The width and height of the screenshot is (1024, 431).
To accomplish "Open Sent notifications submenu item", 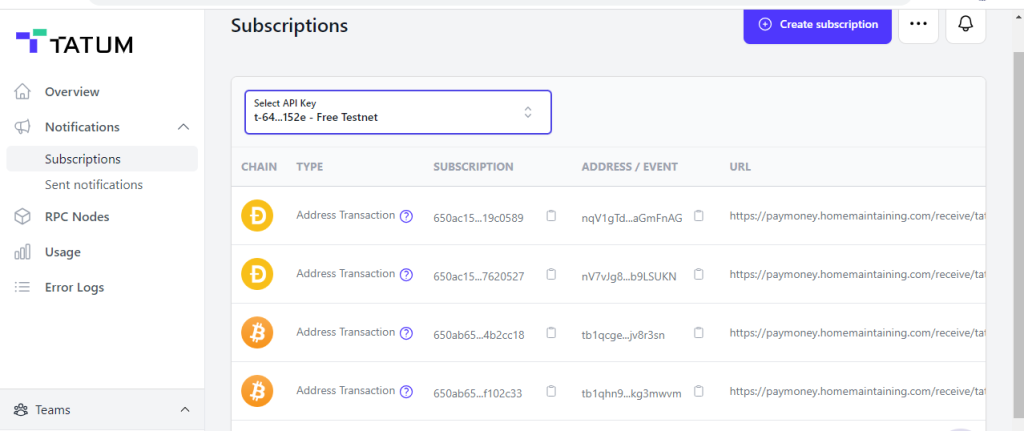I will [93, 185].
